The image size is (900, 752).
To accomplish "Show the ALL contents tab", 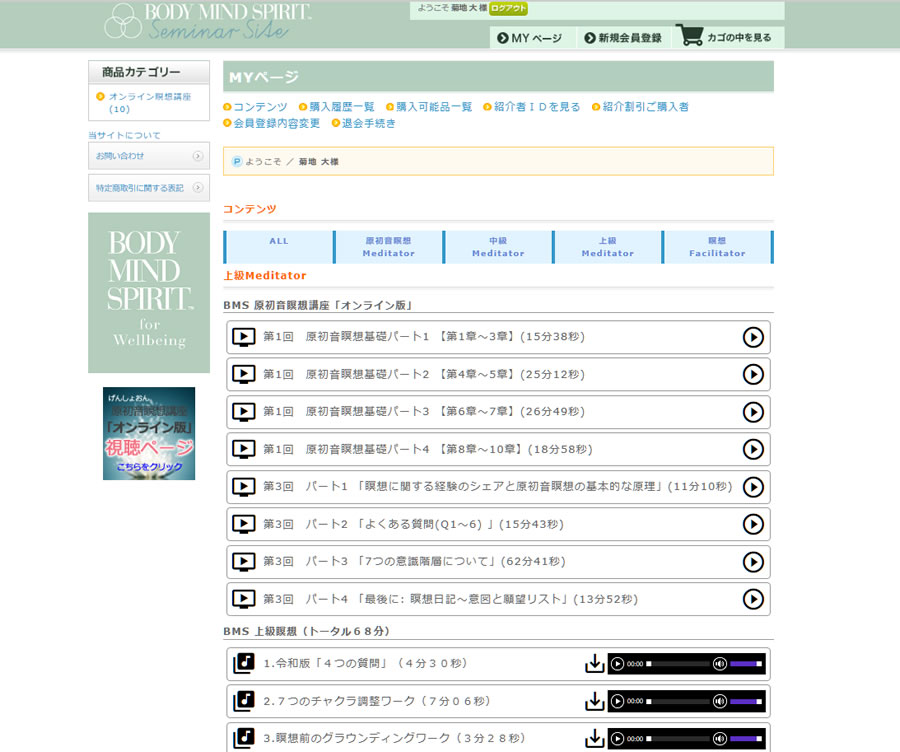I will coord(279,241).
